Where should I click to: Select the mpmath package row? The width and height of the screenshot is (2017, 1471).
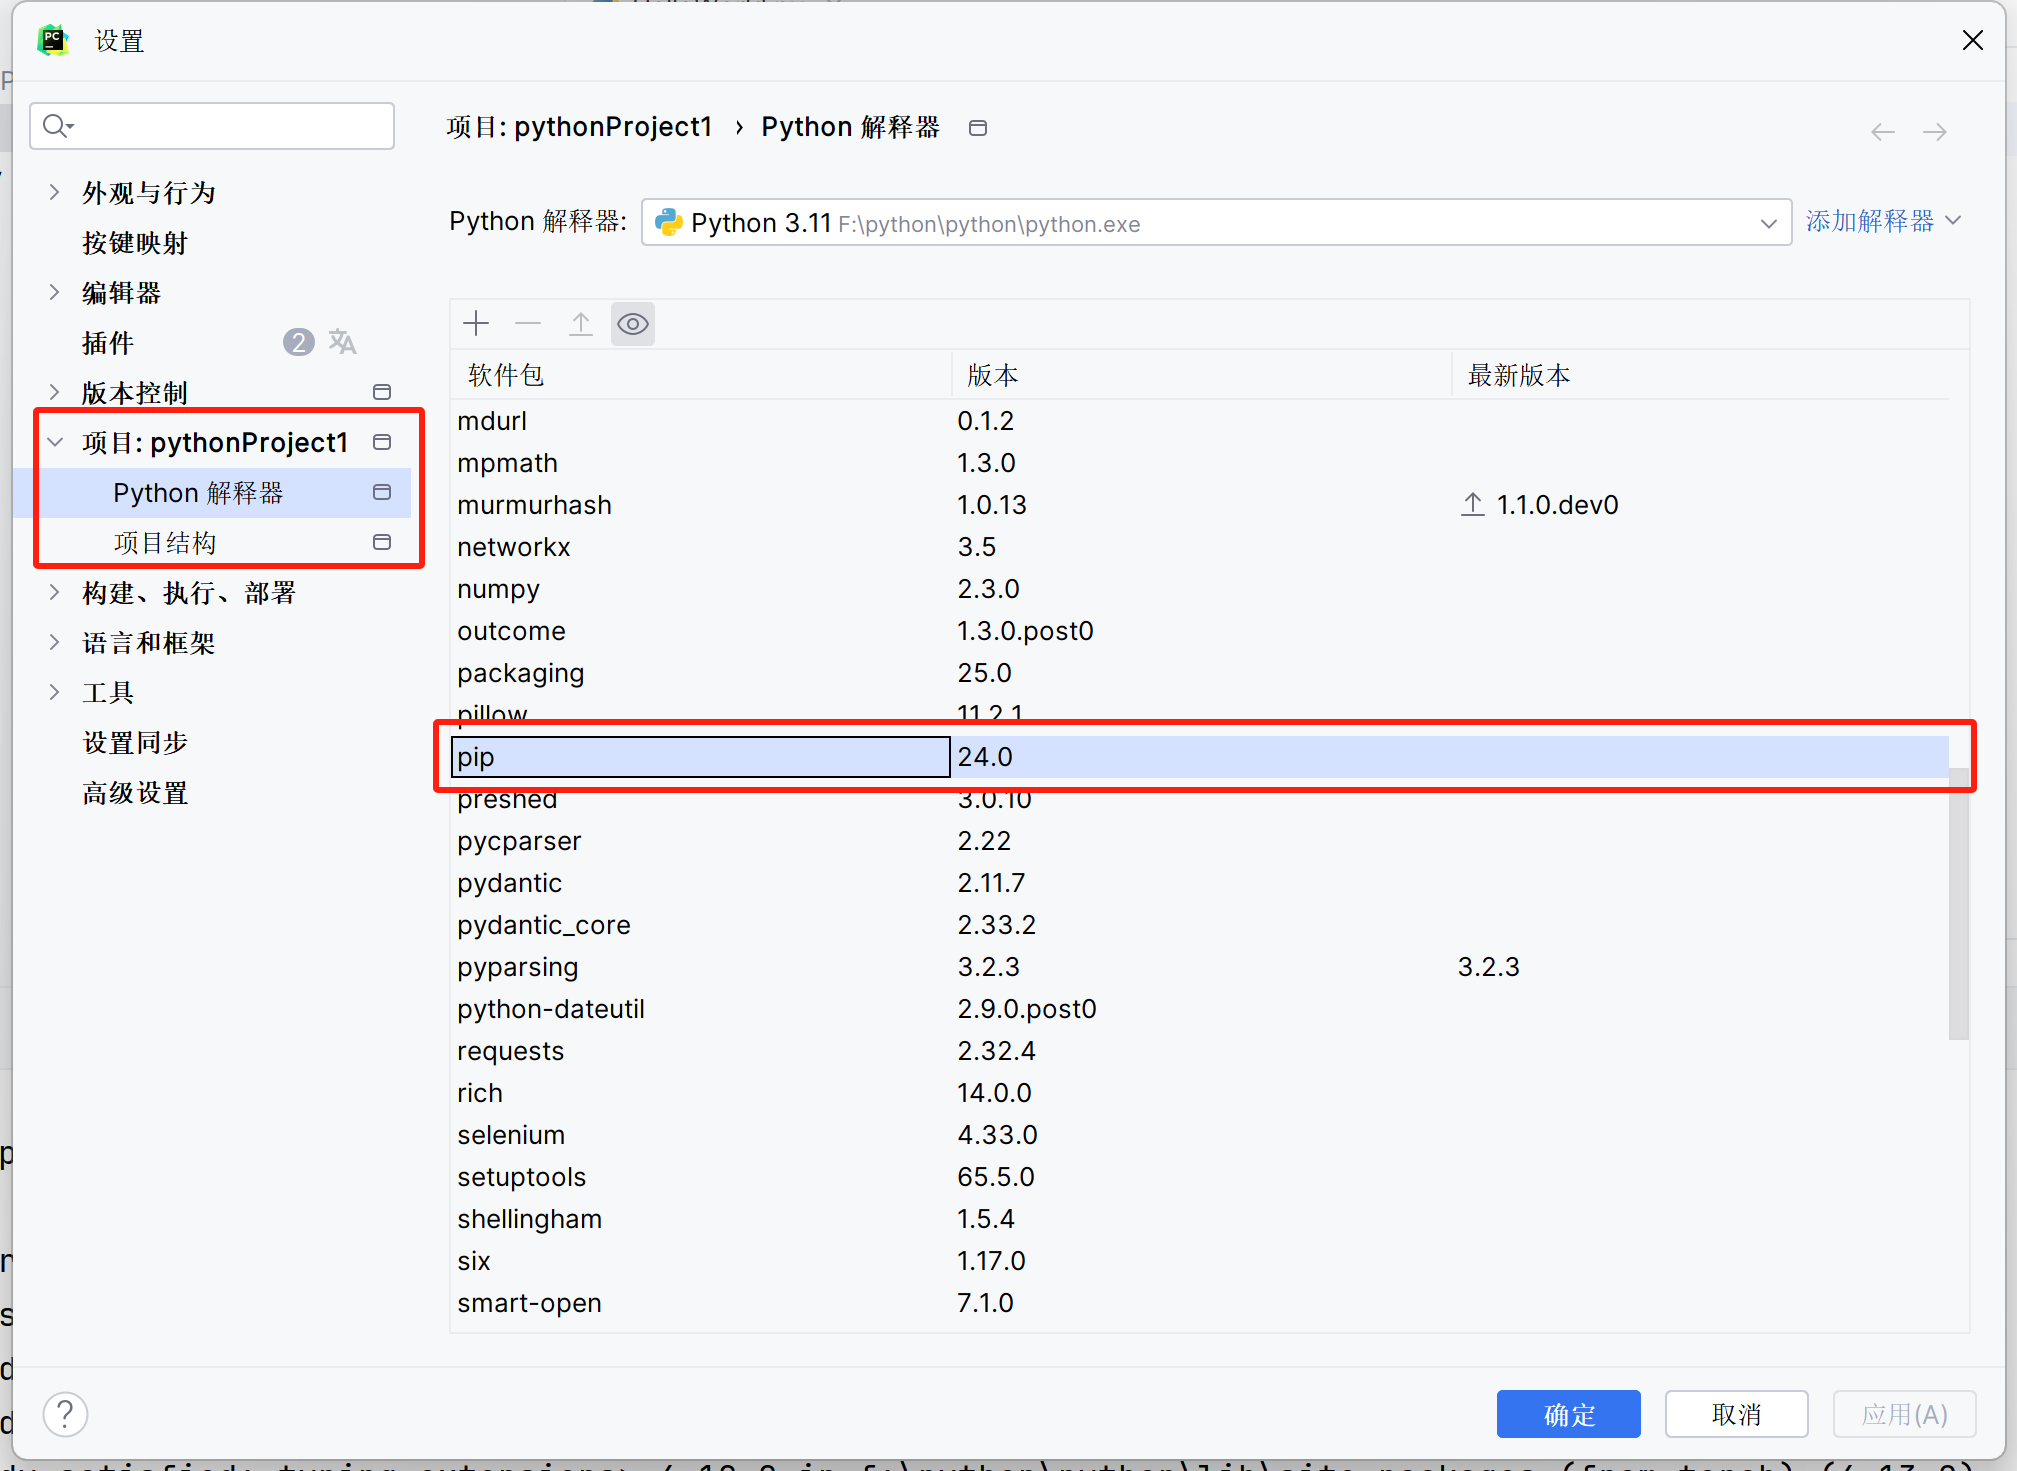point(1200,462)
